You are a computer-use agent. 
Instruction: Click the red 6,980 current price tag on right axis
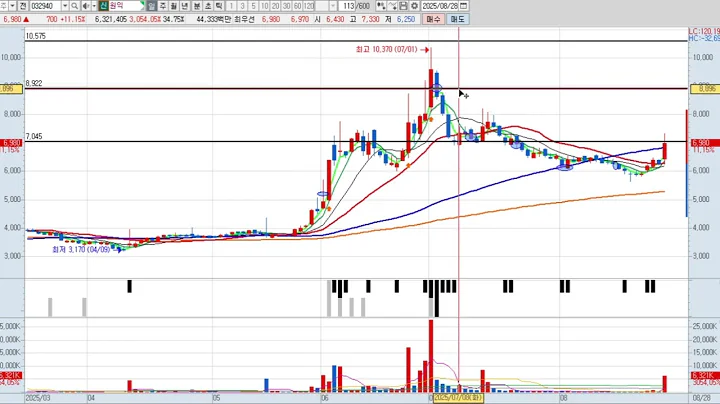(x=701, y=143)
